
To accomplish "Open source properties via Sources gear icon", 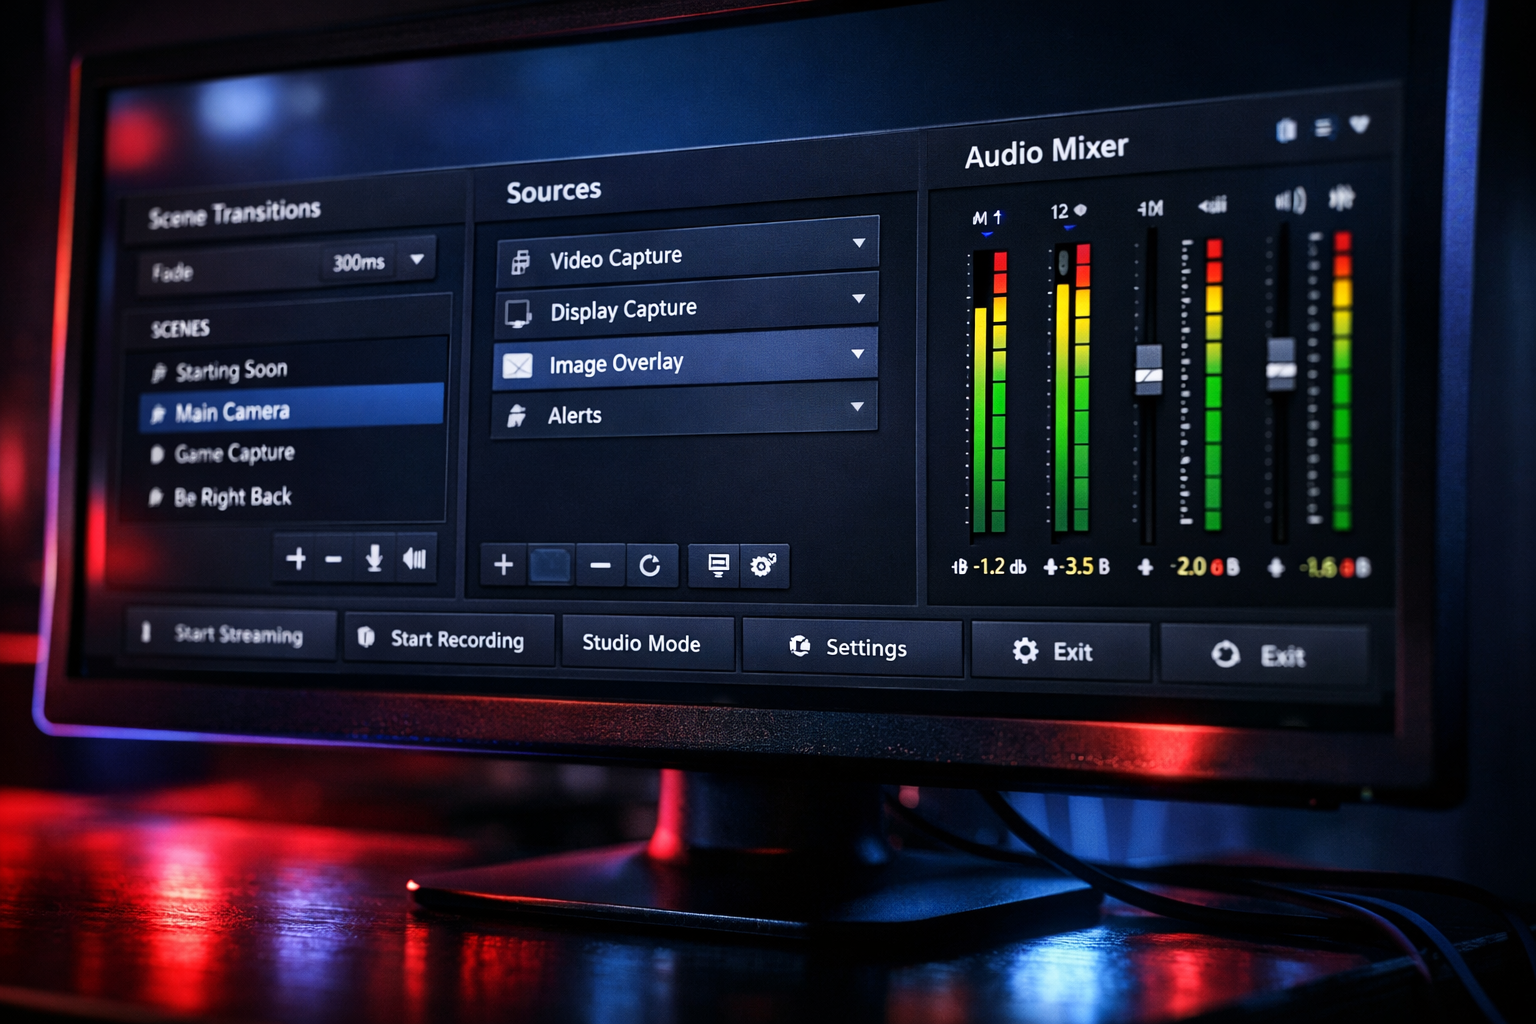I will tap(763, 566).
